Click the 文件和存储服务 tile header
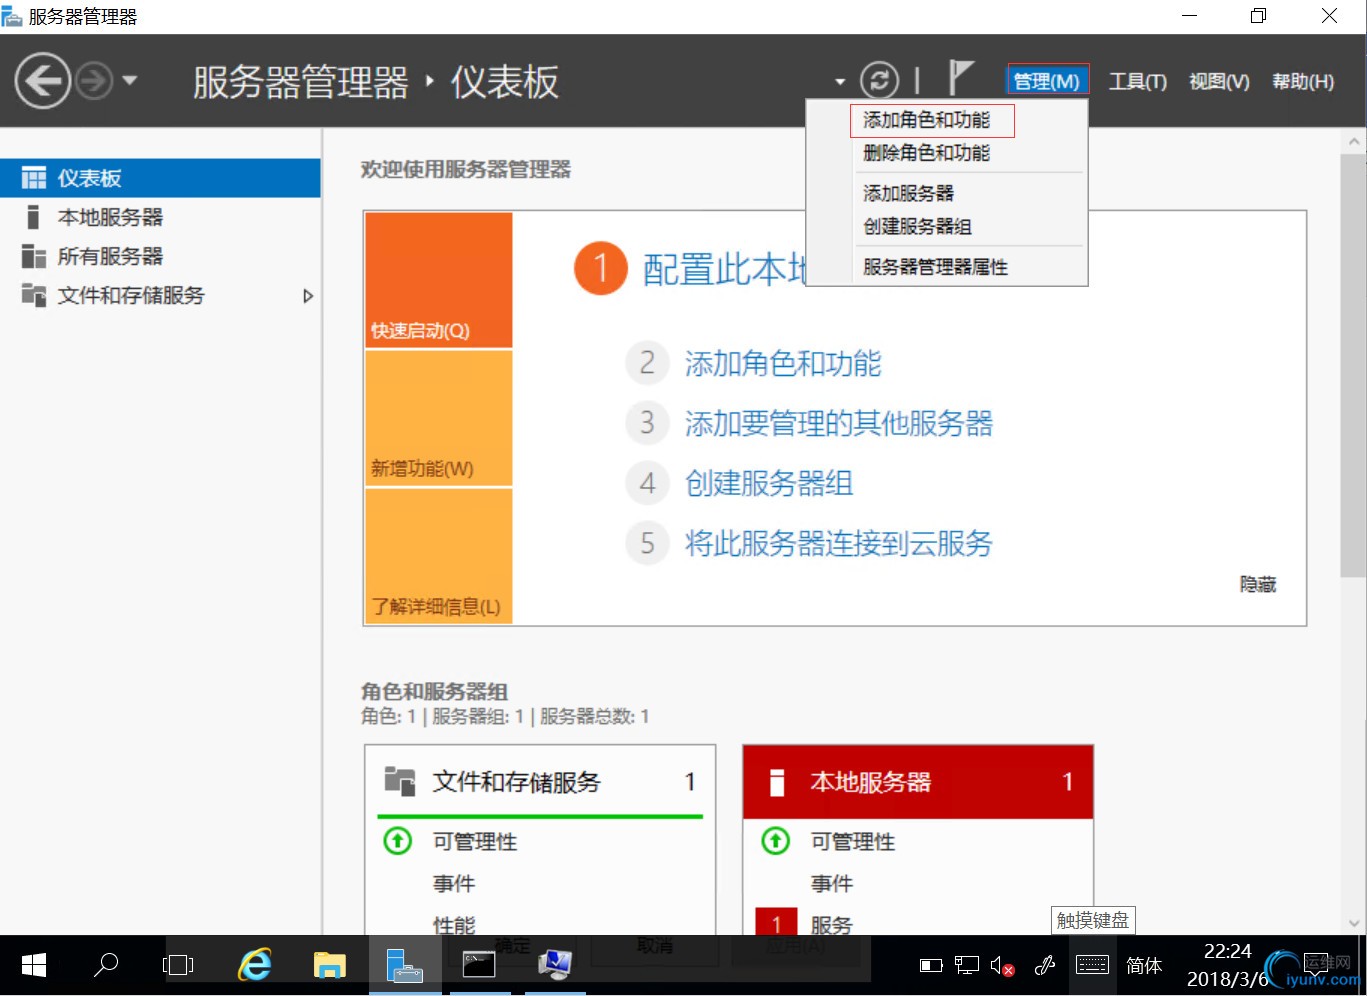This screenshot has height=996, width=1367. click(x=540, y=782)
